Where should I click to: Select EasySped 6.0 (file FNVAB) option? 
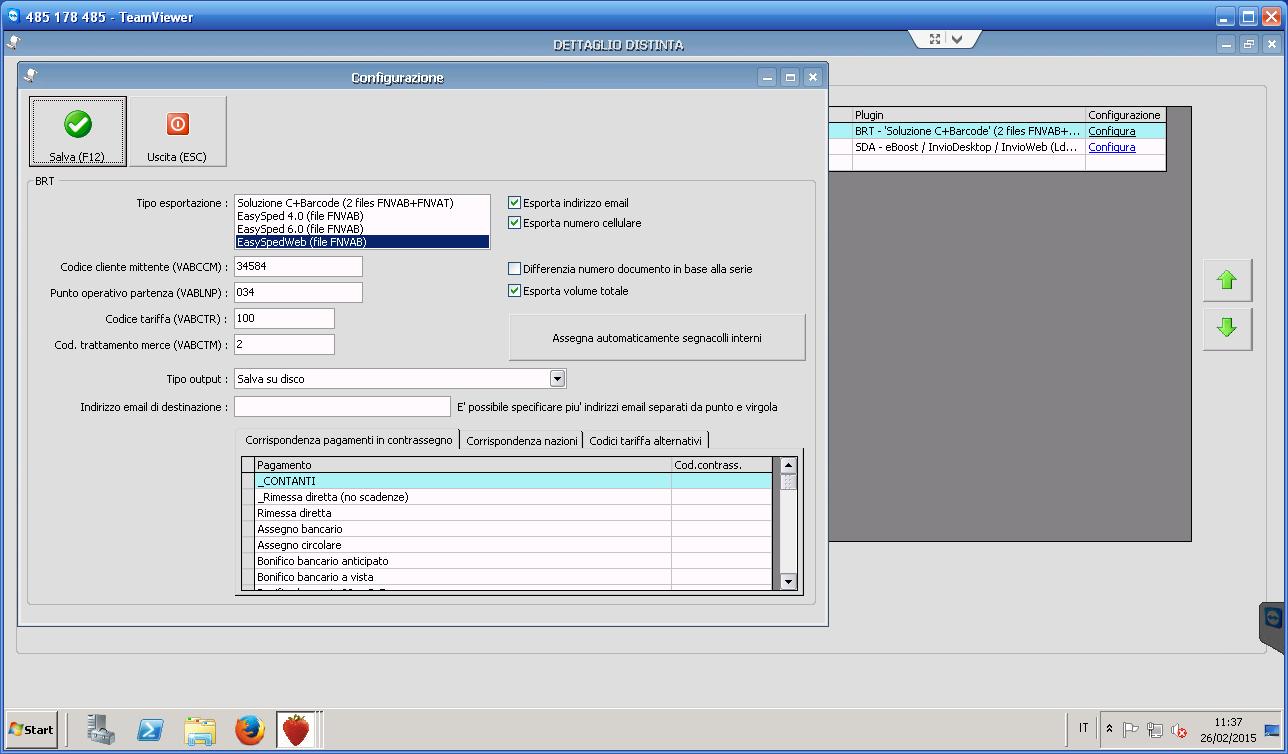(x=362, y=229)
